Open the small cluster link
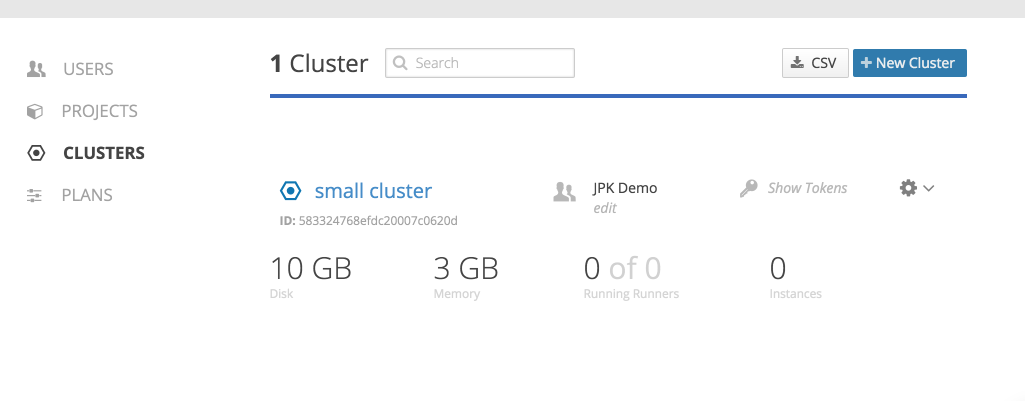The width and height of the screenshot is (1025, 401). pyautogui.click(x=373, y=191)
